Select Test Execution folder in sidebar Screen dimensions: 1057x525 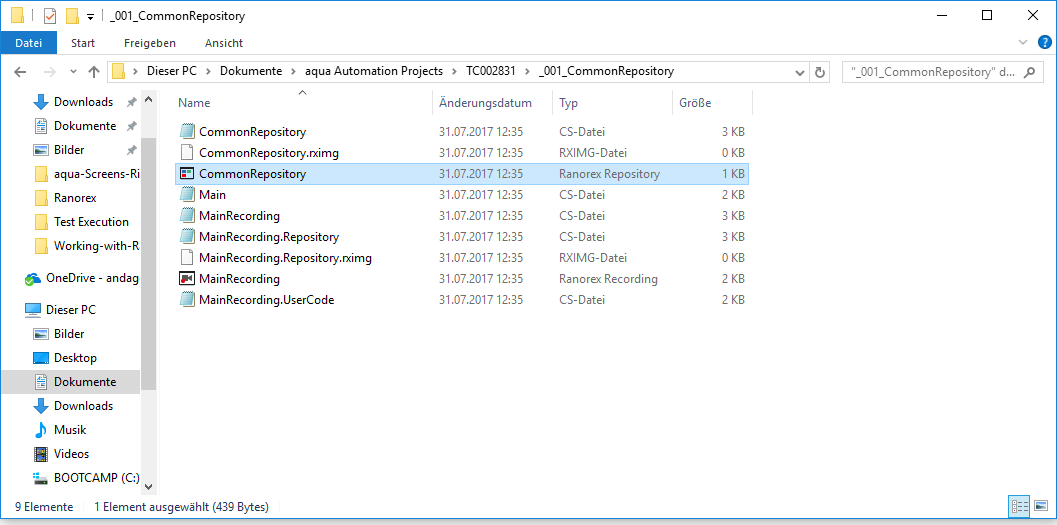tap(91, 222)
